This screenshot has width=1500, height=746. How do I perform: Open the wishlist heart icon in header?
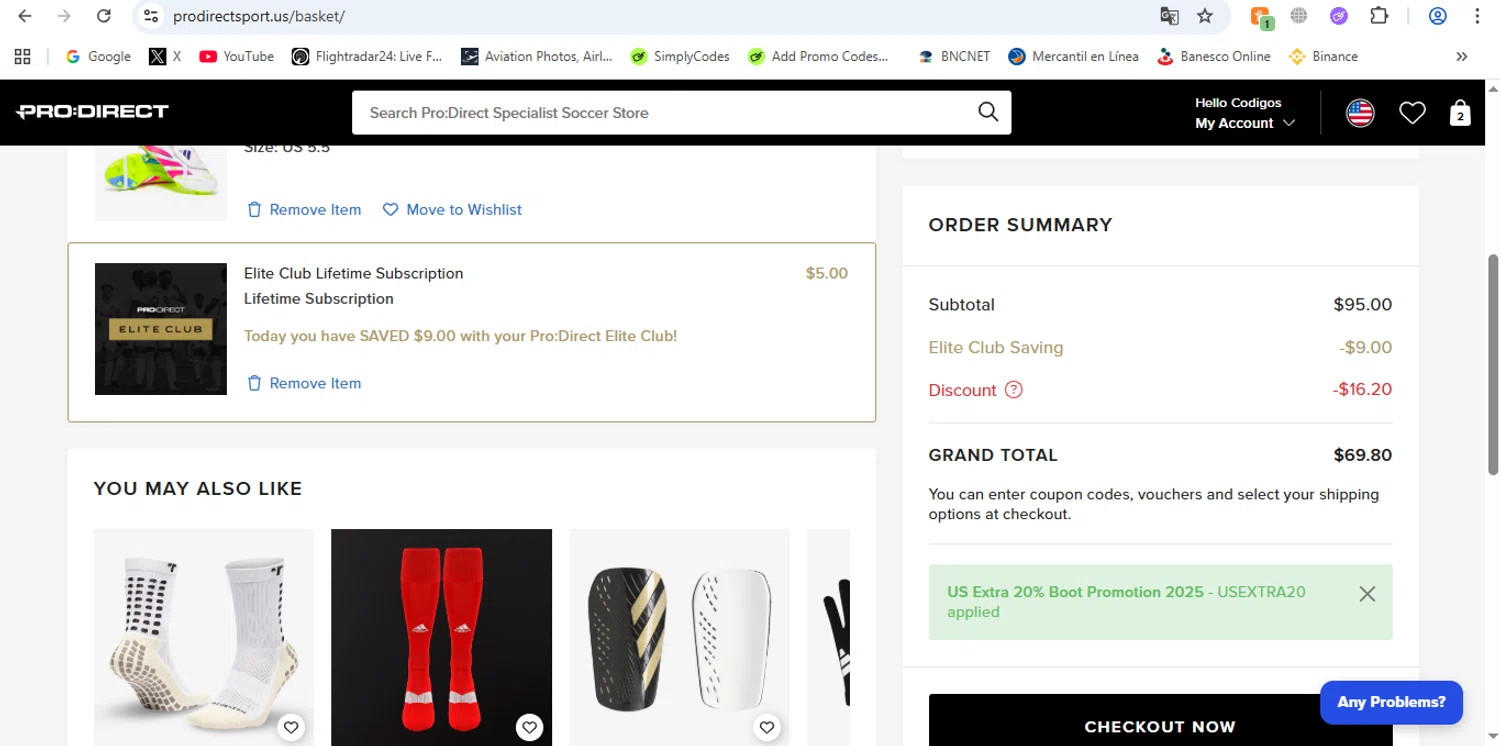[1412, 113]
